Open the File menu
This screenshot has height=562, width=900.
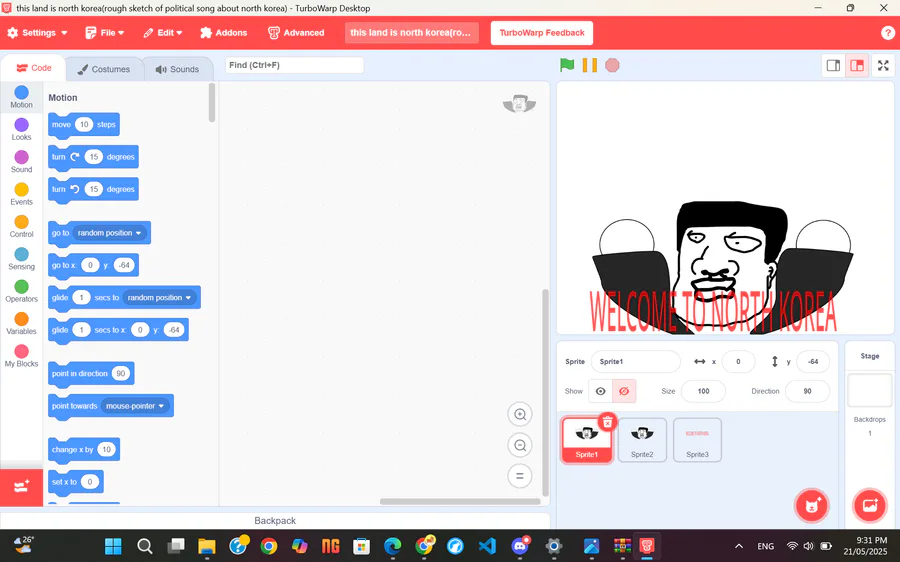tap(104, 33)
